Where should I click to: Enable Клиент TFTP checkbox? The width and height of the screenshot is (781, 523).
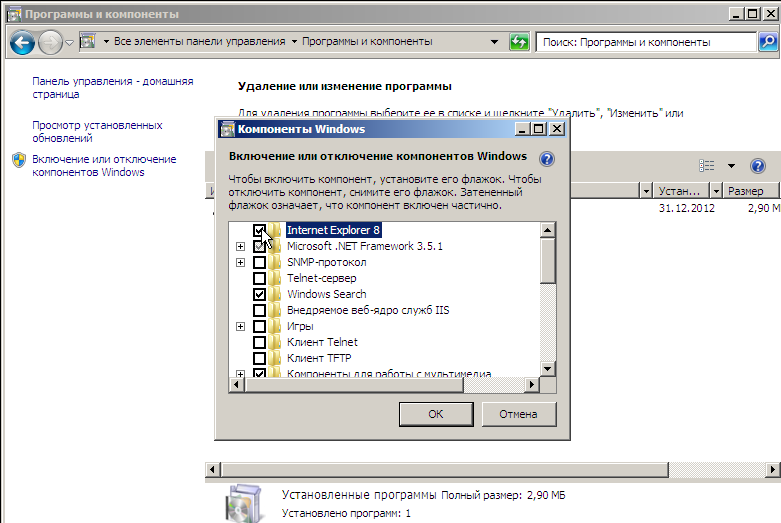pos(259,358)
